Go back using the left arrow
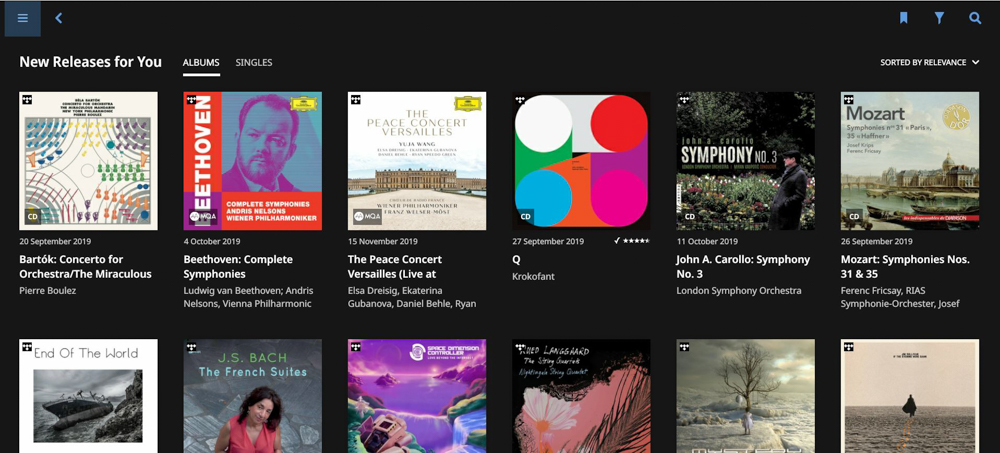The width and height of the screenshot is (1000, 453). coord(59,18)
